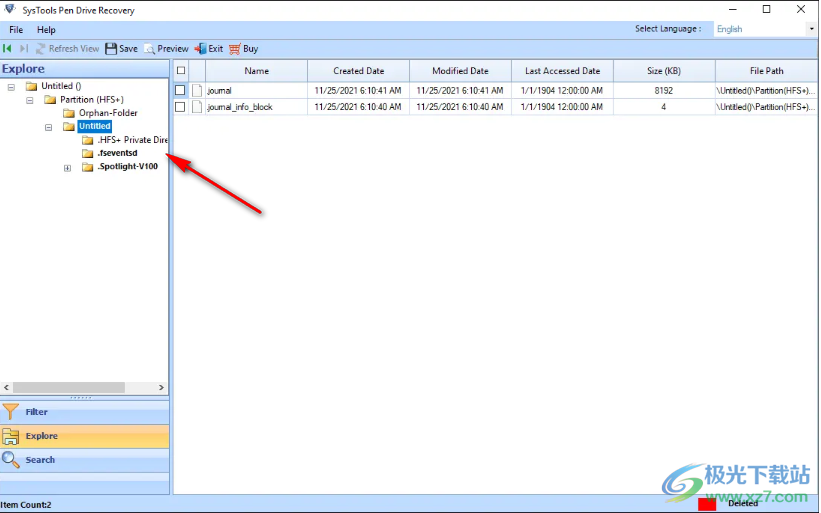
Task: Click the Exit toolbar icon
Action: pos(201,49)
